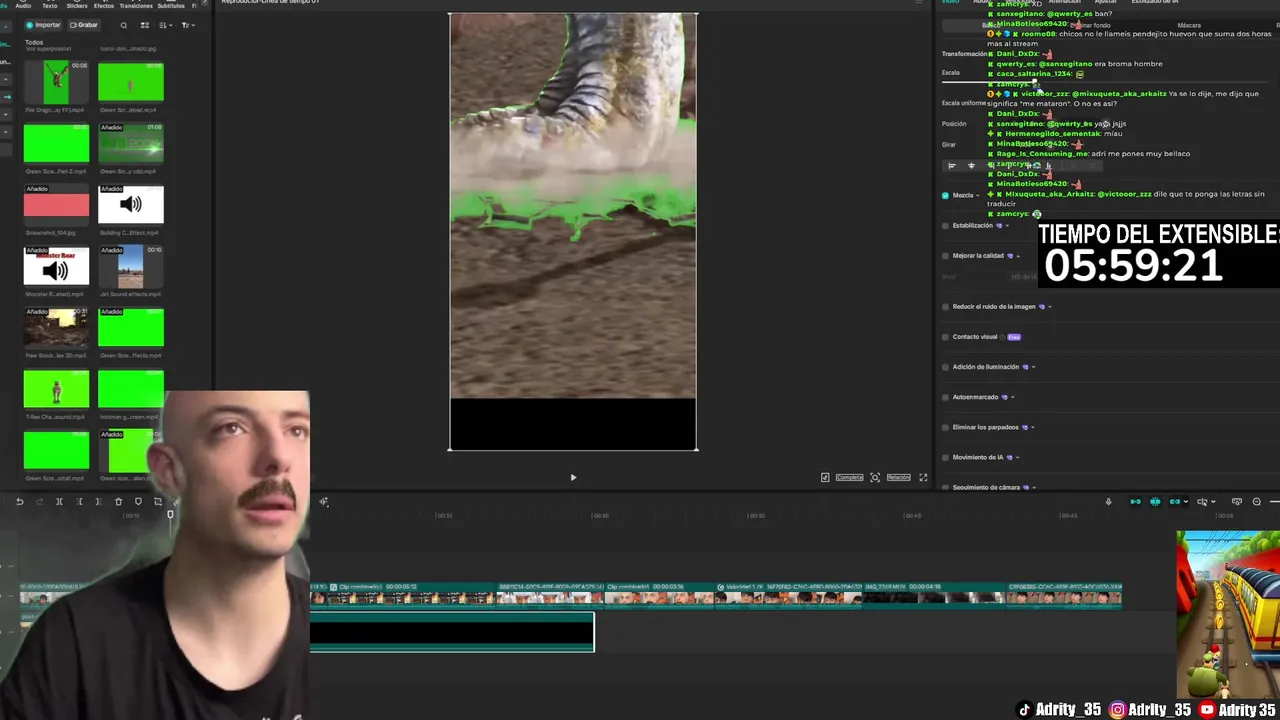The image size is (1280, 720).
Task: Toggle main track magnet icon
Action: coord(1135,502)
